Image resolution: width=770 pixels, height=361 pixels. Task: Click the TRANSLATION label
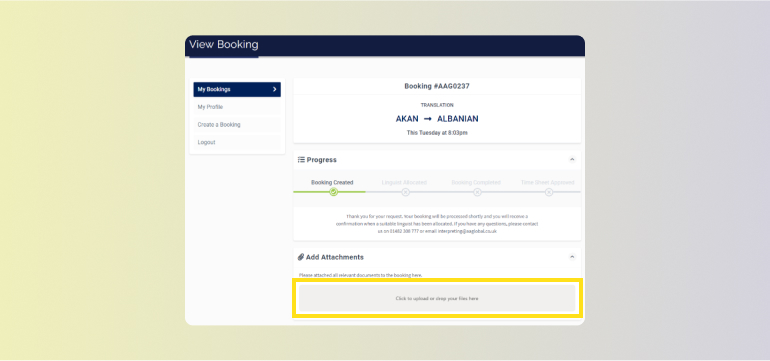point(437,105)
